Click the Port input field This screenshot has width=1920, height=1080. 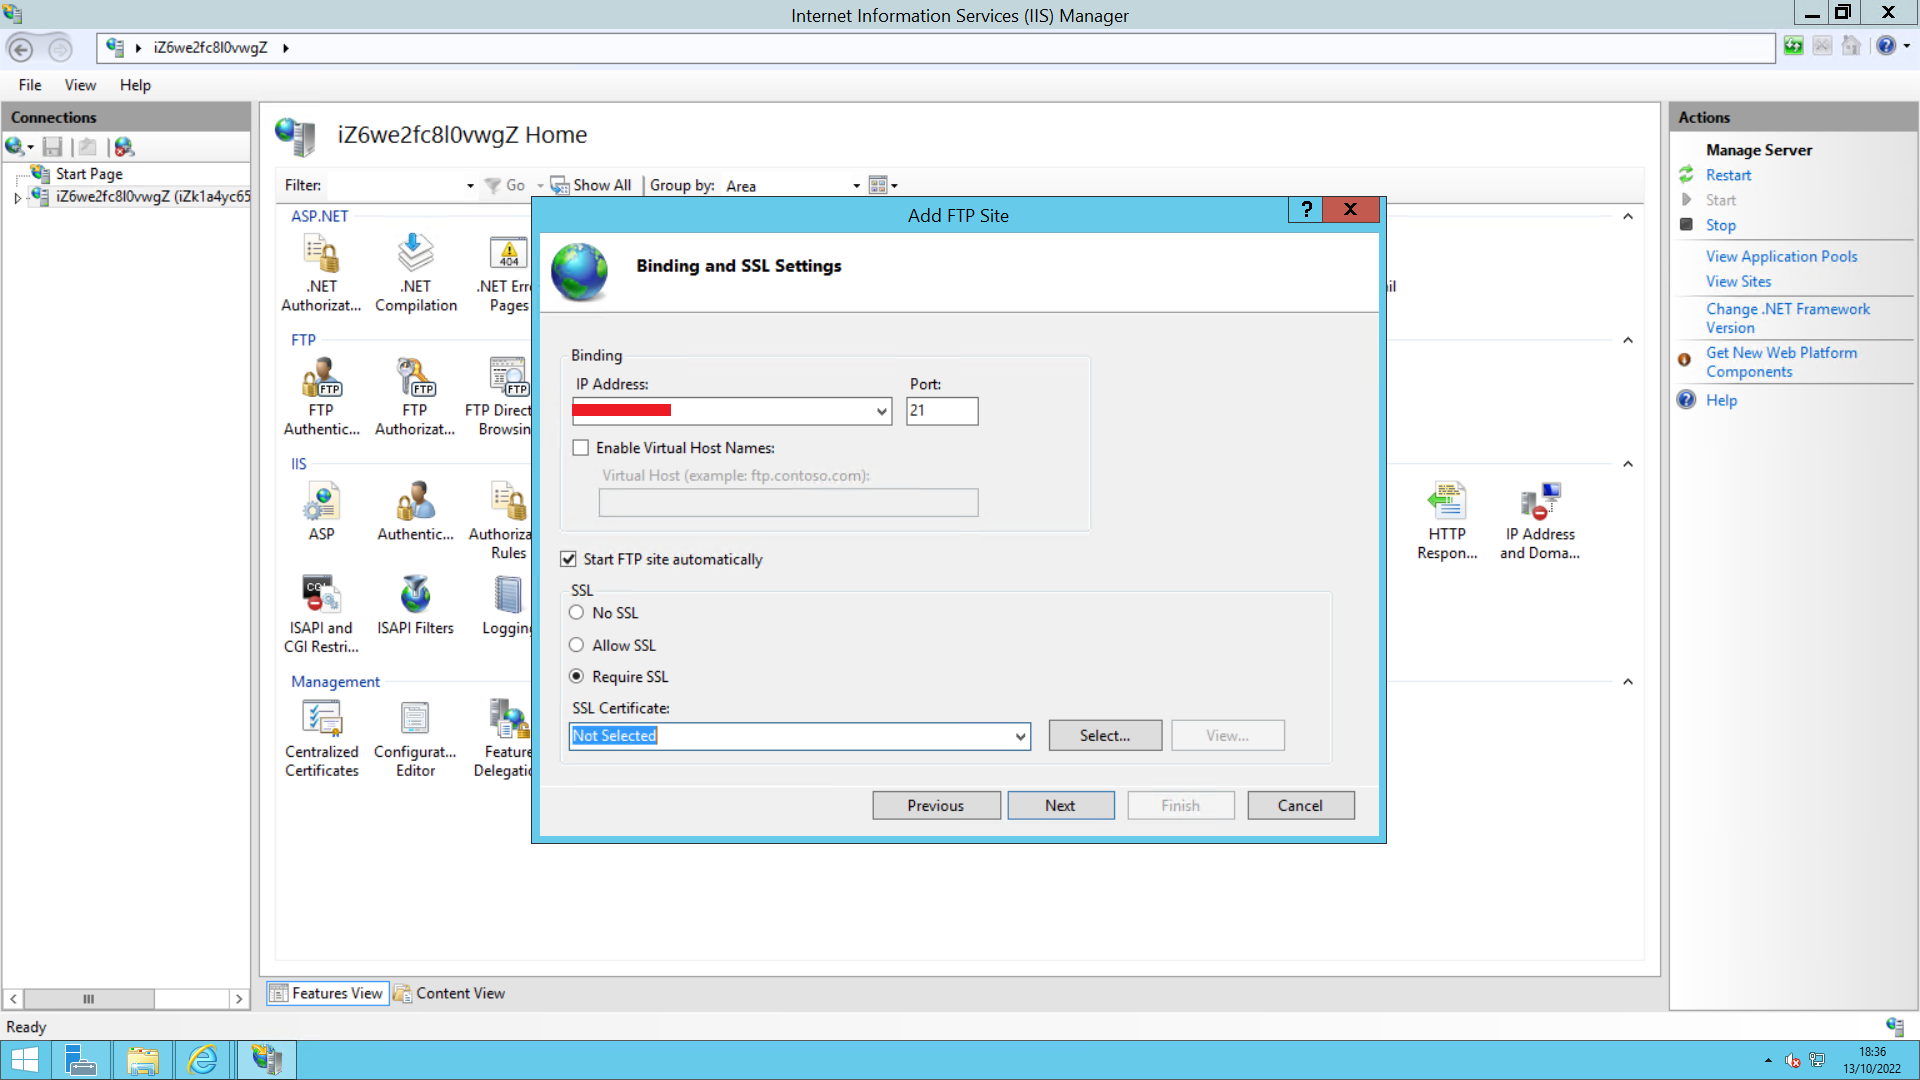(942, 411)
